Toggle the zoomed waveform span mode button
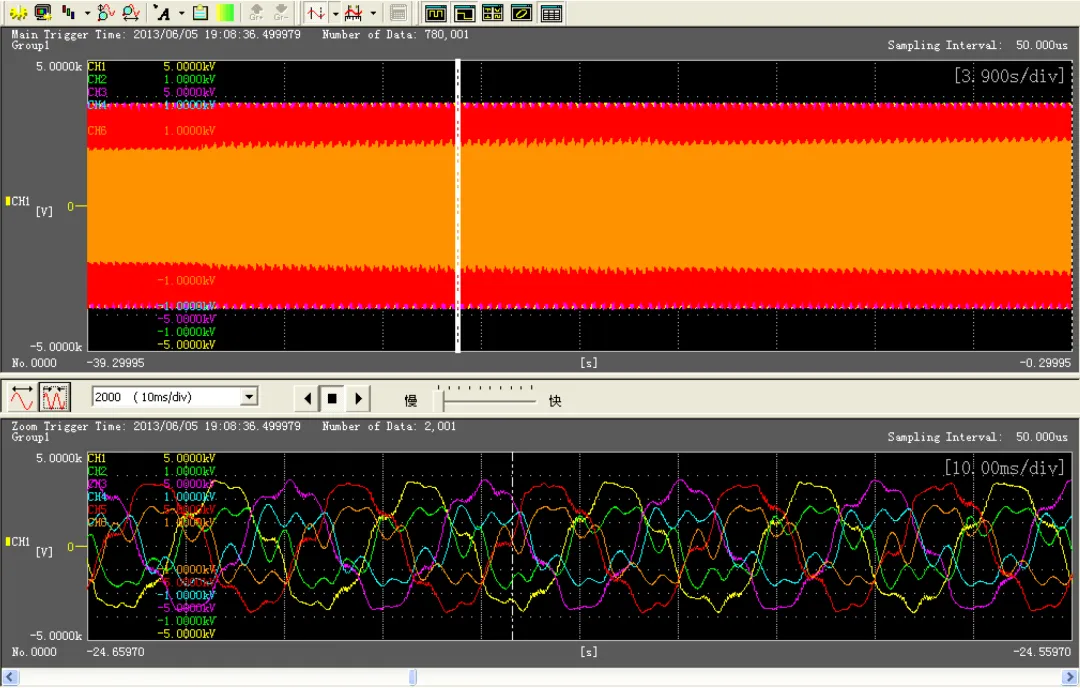 [55, 398]
